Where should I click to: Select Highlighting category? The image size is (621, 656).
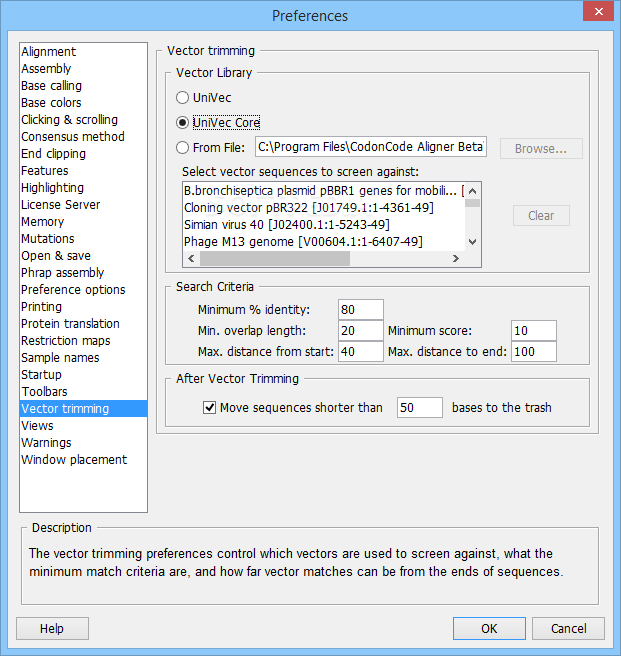pos(83,188)
